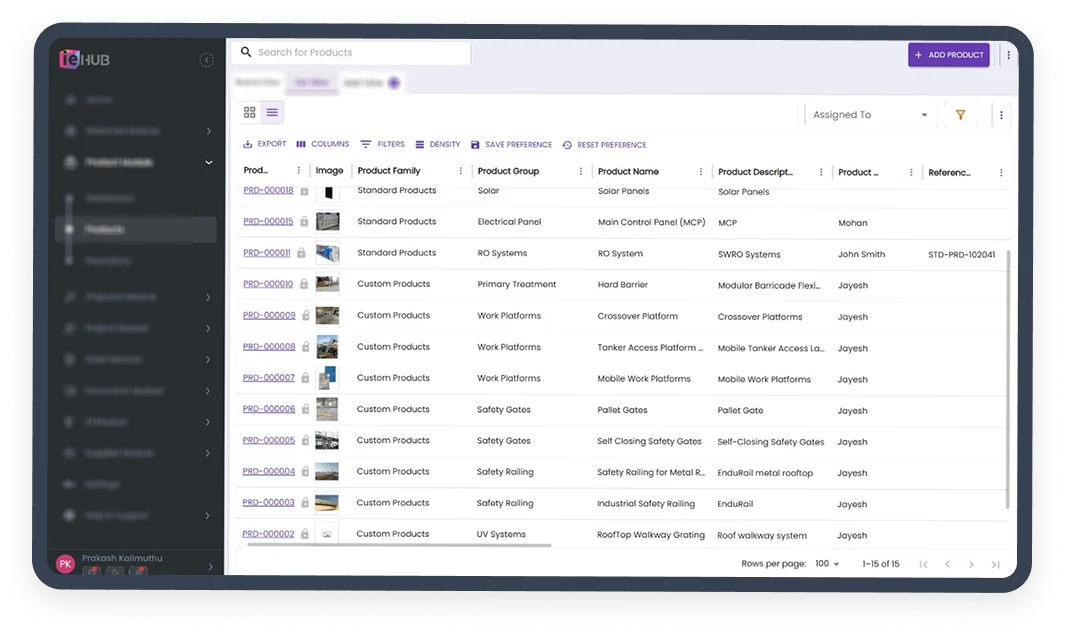Screen dimensions: 1066x635
Task: Click the Export toolbar button
Action: pyautogui.click(x=265, y=145)
